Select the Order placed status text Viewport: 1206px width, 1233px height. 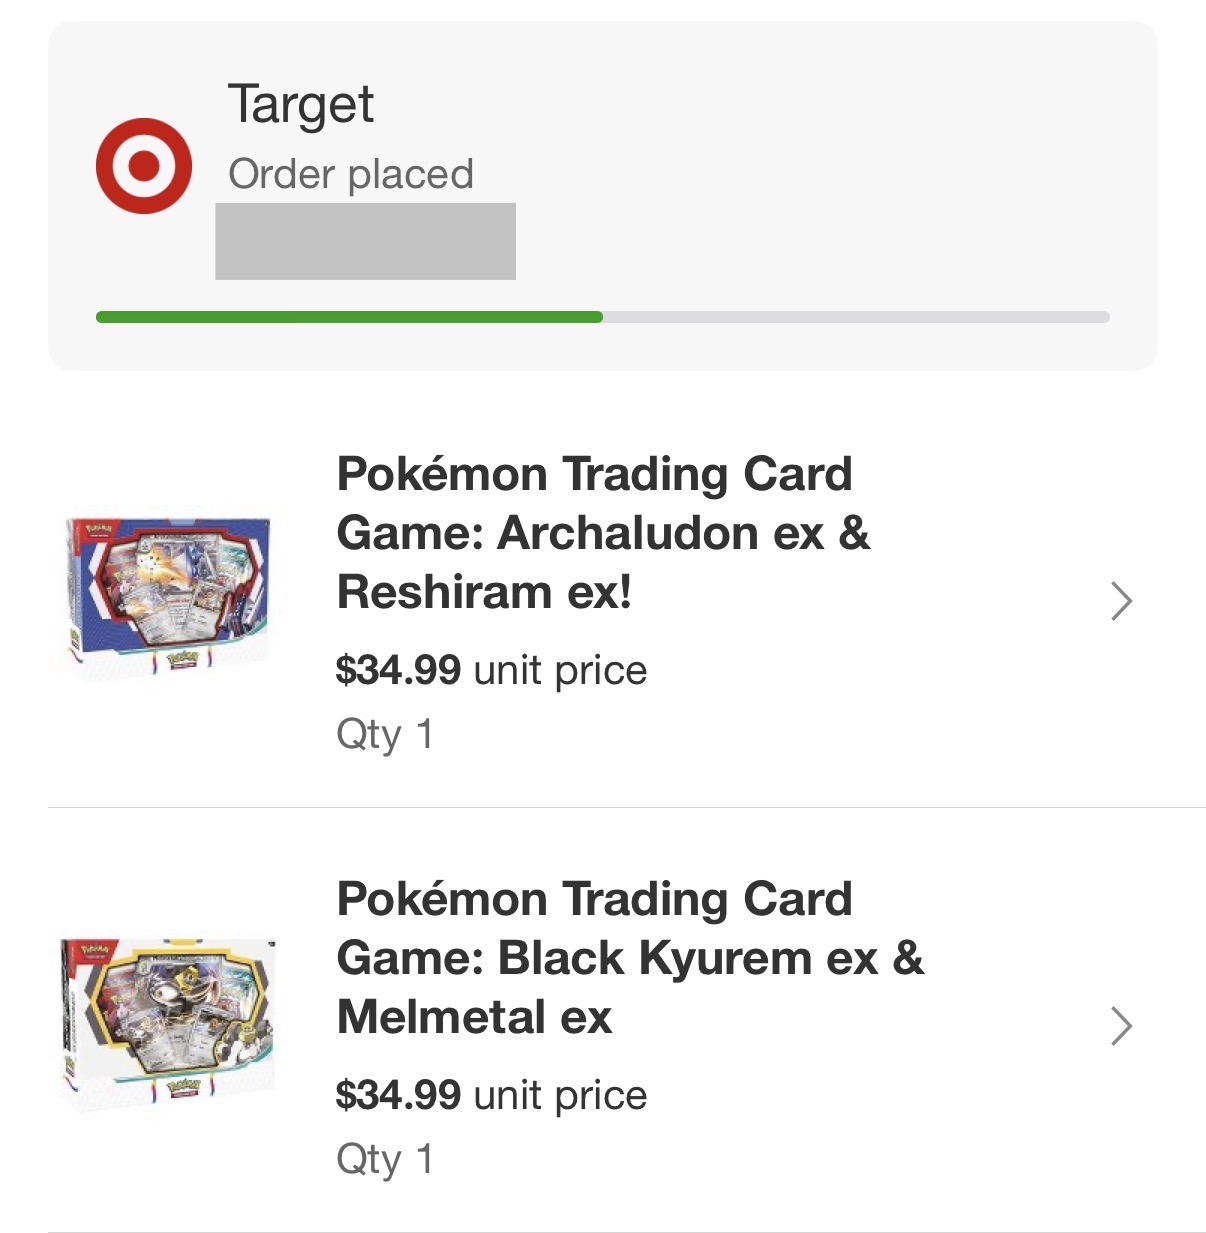pos(350,174)
